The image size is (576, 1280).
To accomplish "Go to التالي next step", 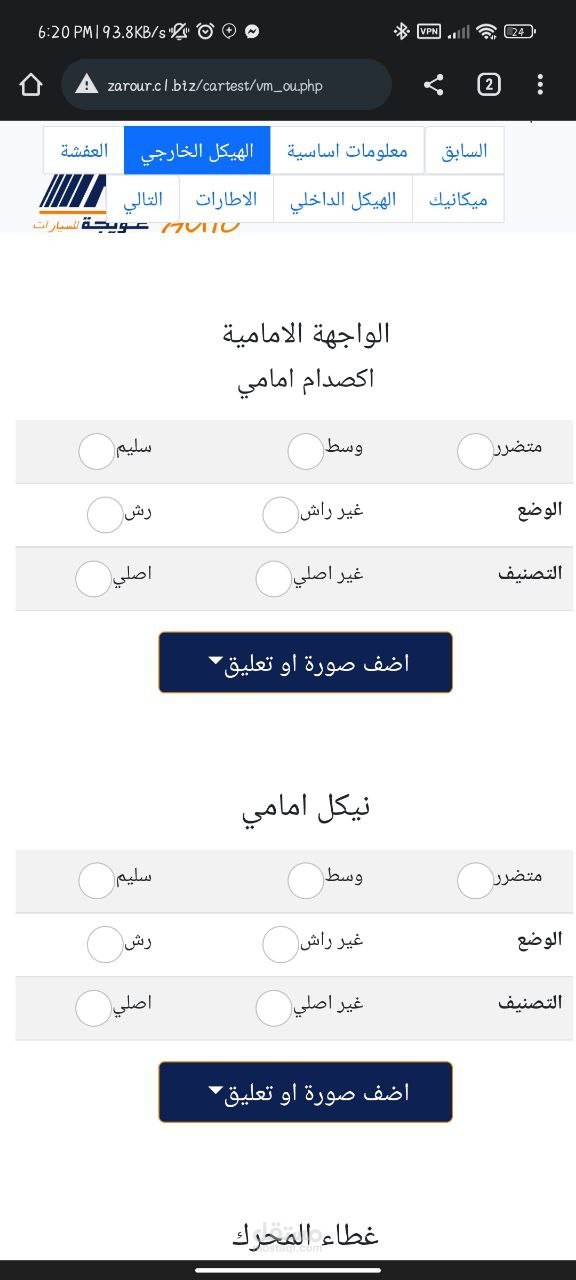I will pos(143,199).
